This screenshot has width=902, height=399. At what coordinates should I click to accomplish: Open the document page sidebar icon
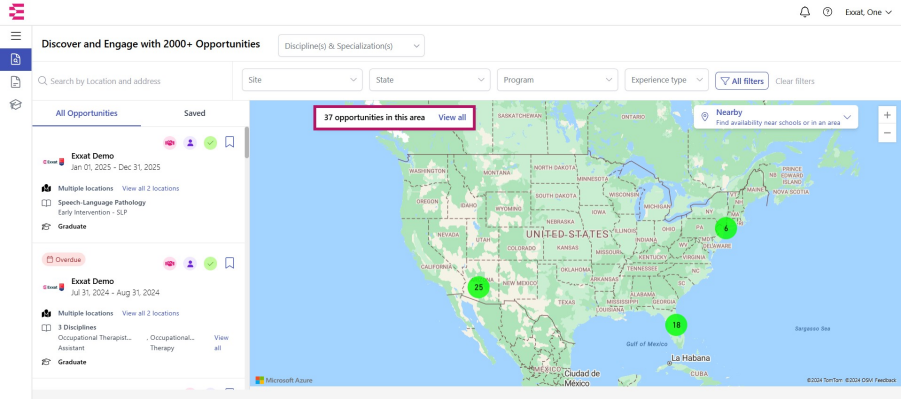tap(16, 82)
